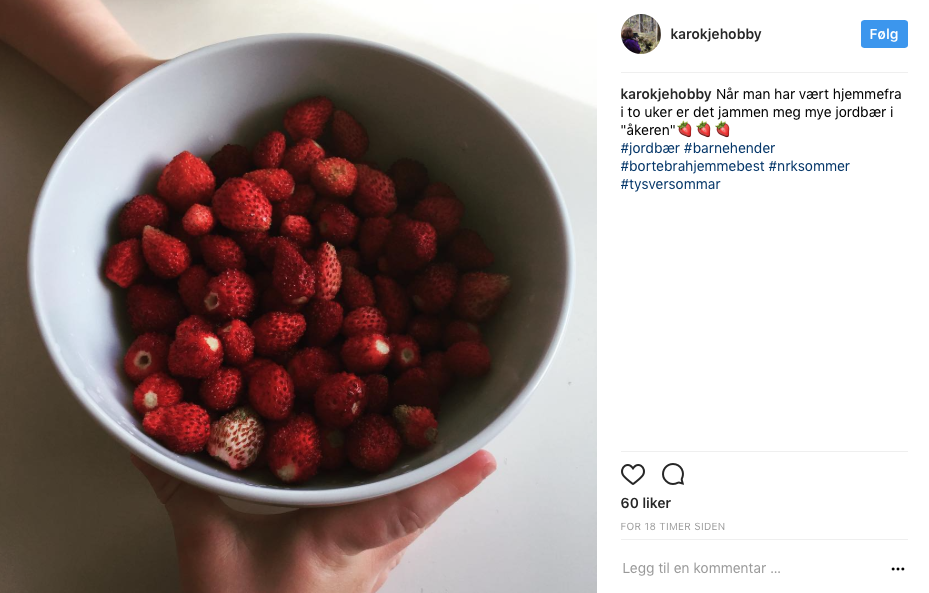Viewport: 929px width, 593px height.
Task: Open the #nrksommer hashtag
Action: click(x=809, y=166)
